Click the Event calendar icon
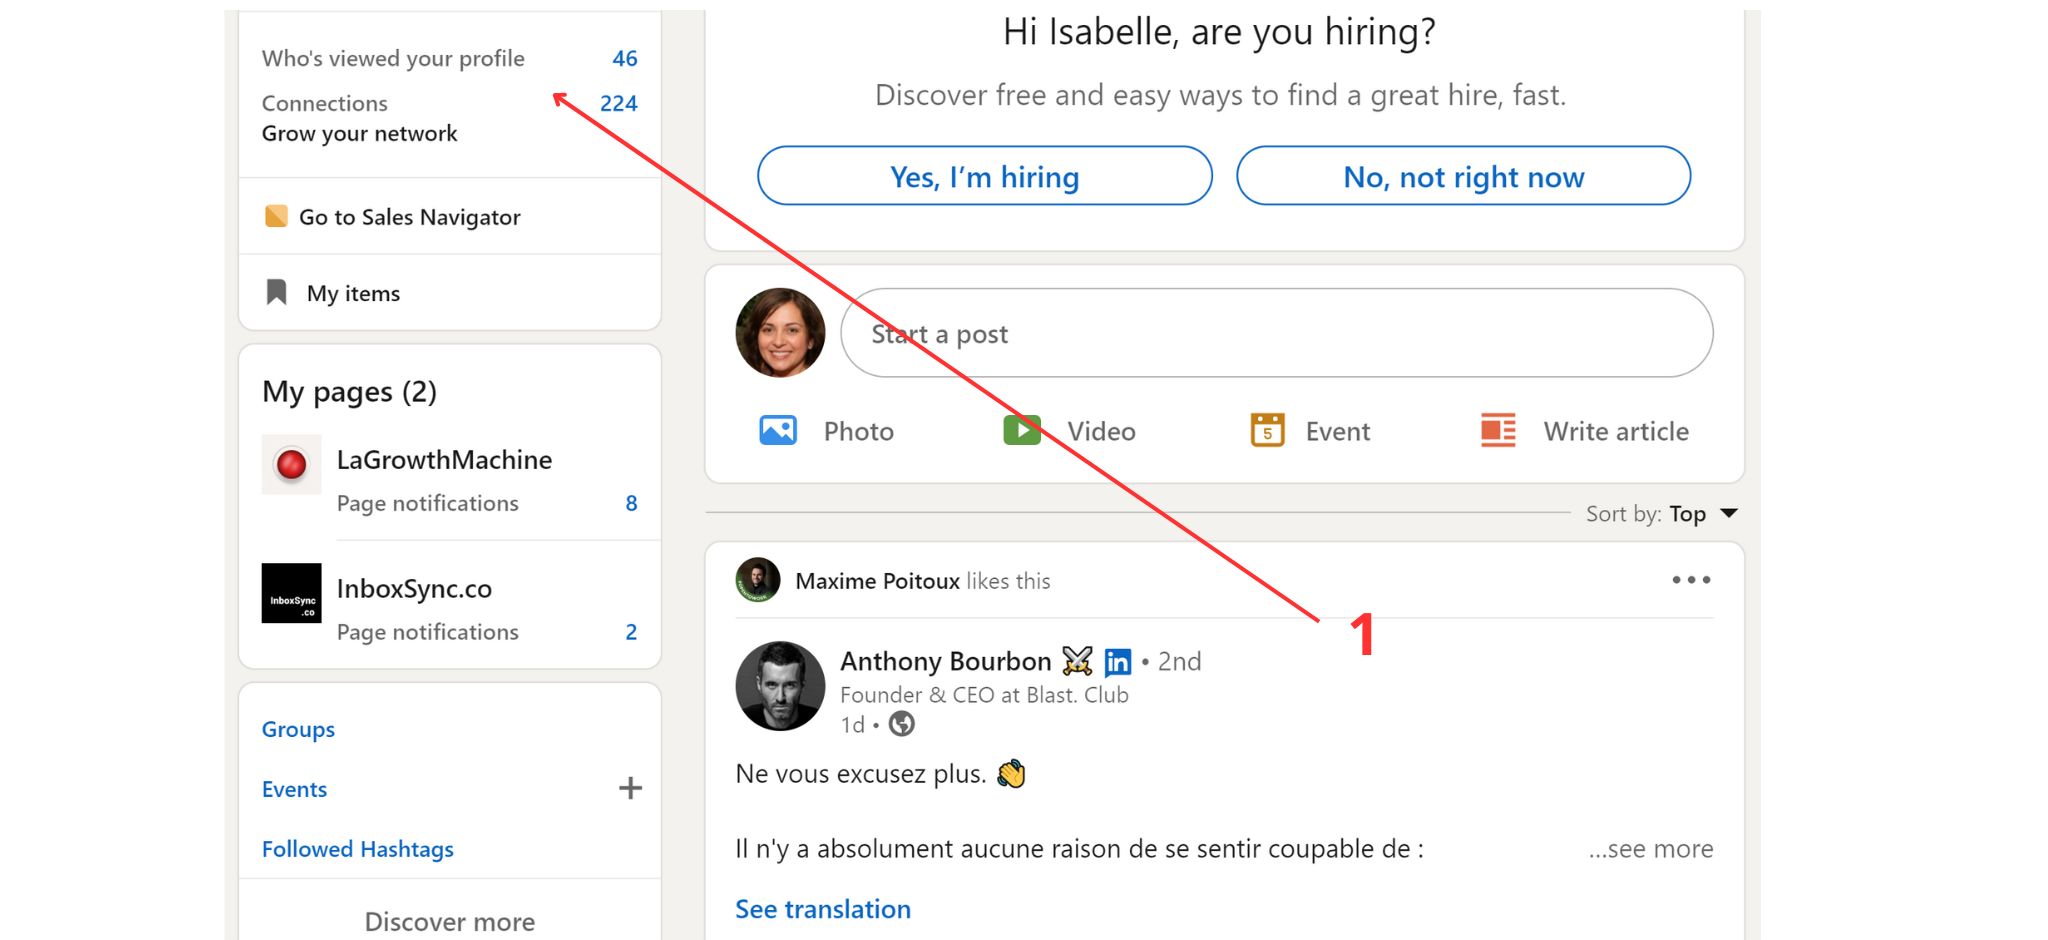2048x940 pixels. 1267,430
